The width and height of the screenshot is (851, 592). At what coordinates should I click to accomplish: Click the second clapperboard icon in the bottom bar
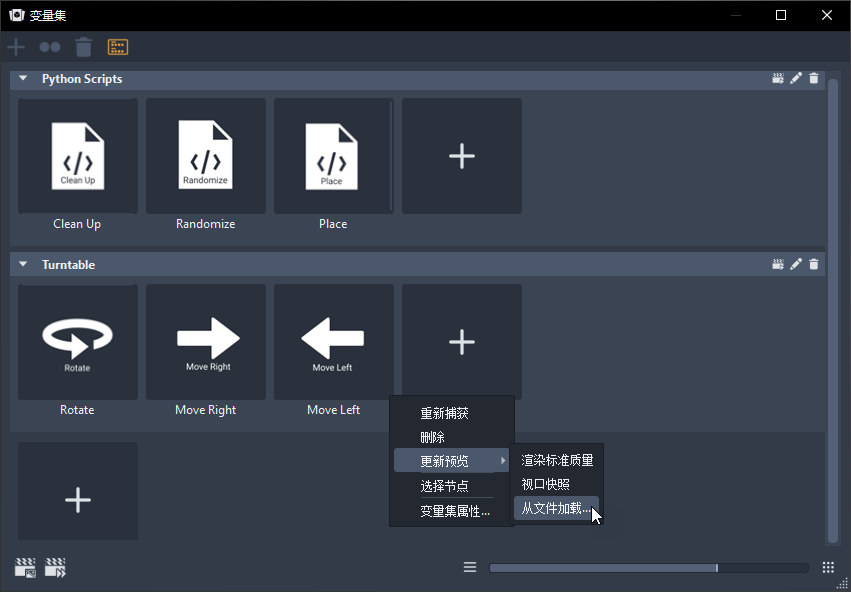pos(55,567)
